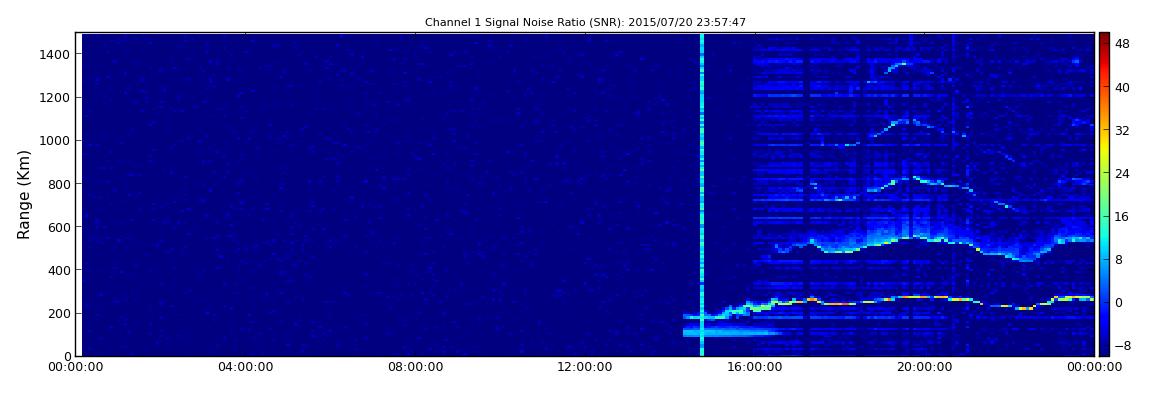The image size is (1150, 407).
Task: Click the colorbar value −8
Action: tap(1122, 346)
